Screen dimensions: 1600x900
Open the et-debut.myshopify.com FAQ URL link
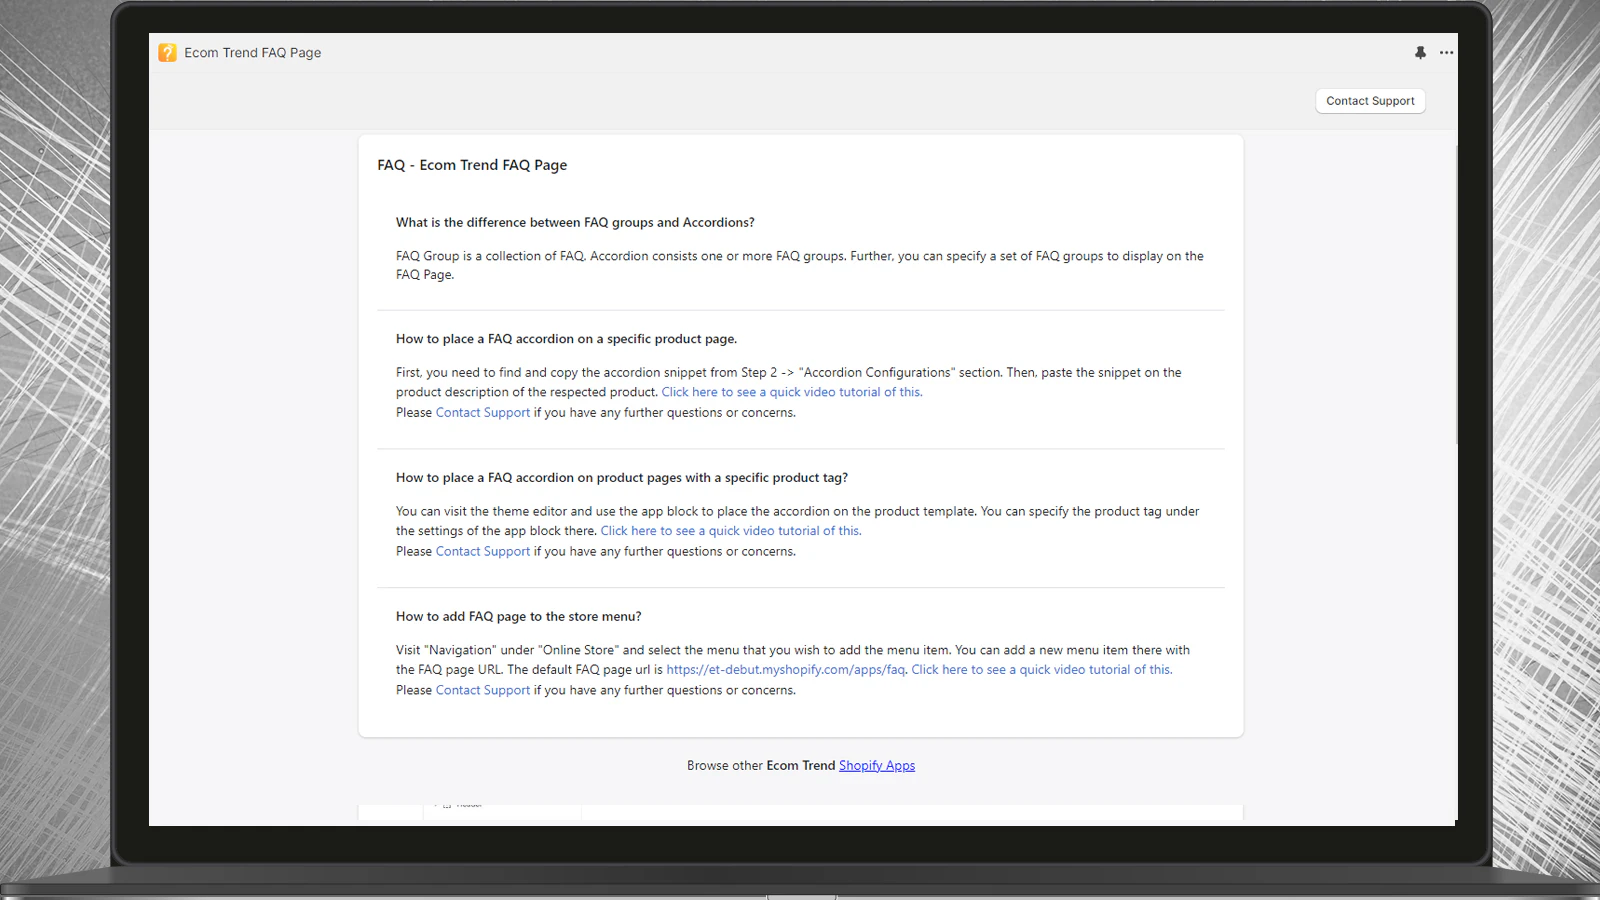[x=786, y=670]
